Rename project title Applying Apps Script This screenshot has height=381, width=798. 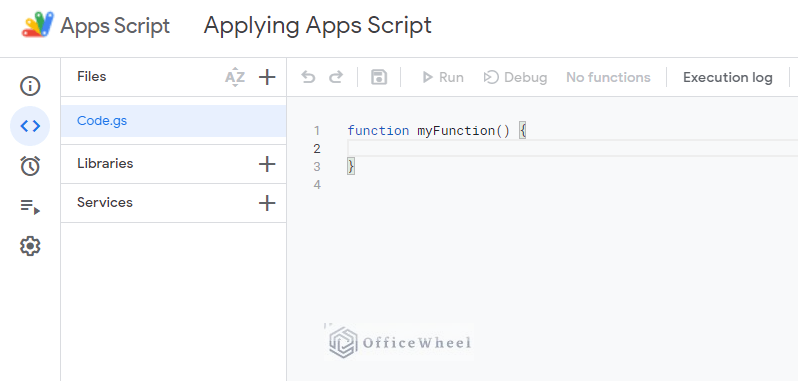[x=318, y=25]
